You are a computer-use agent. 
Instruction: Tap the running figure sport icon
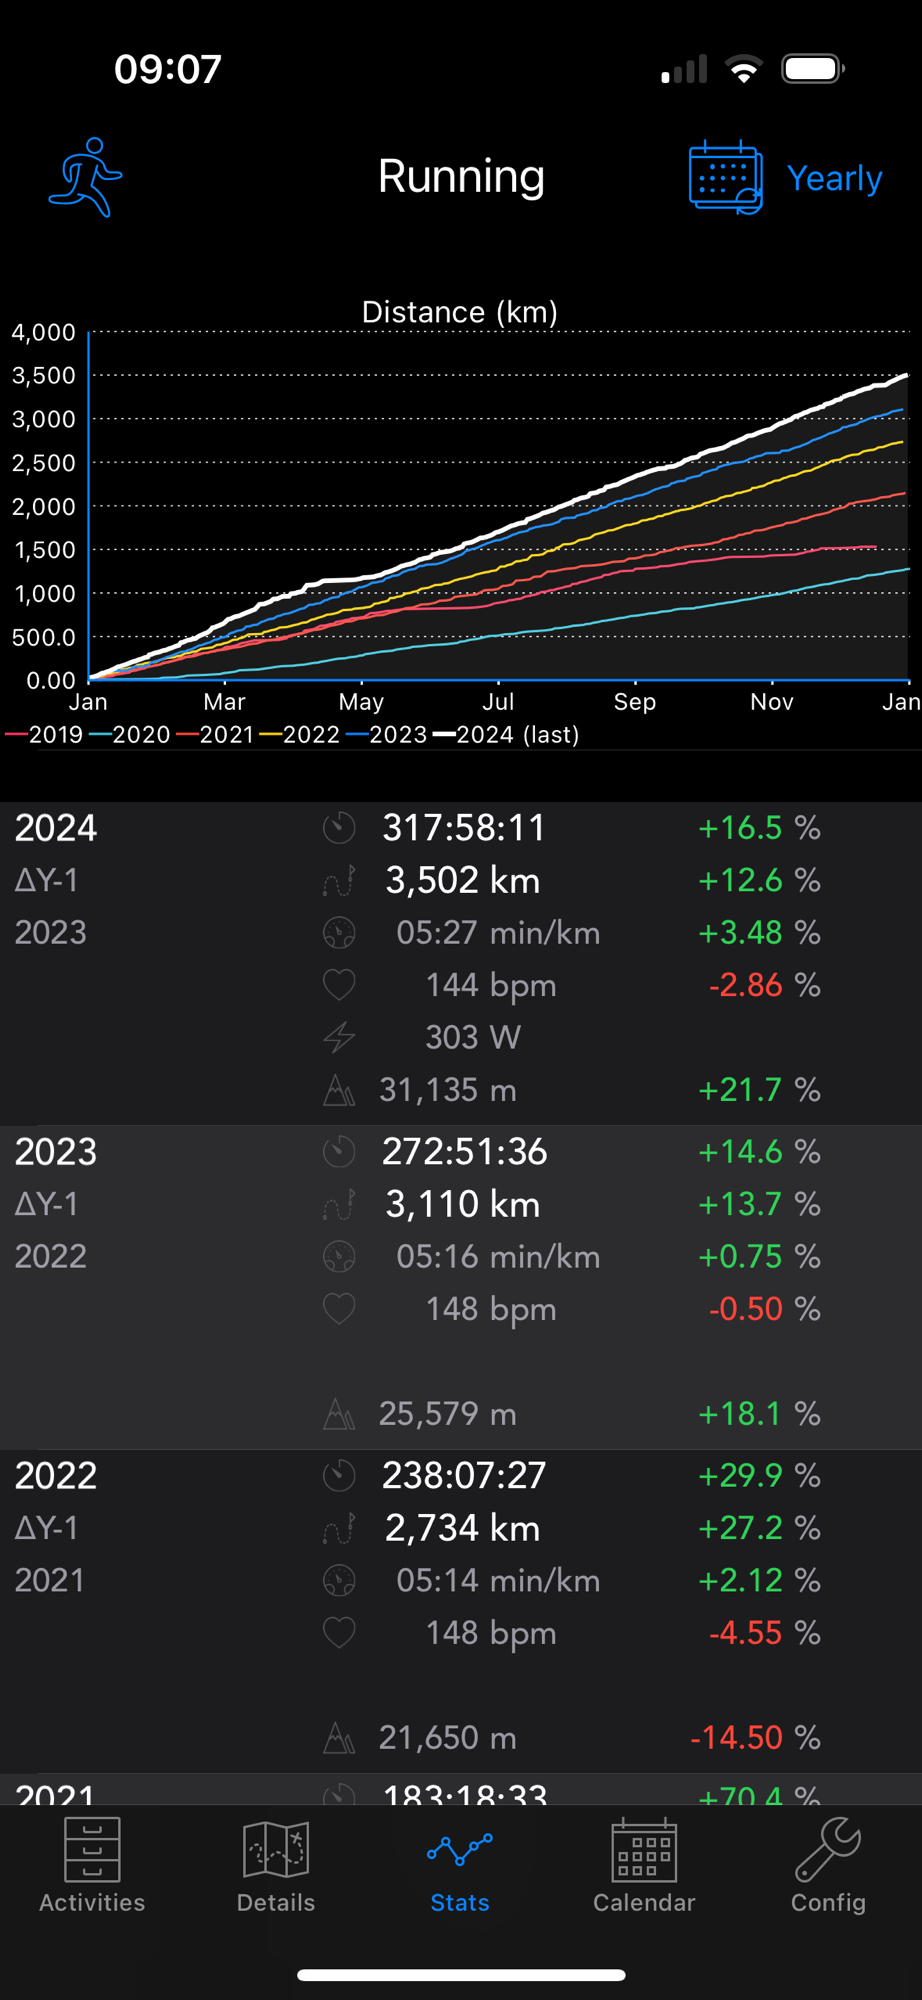[86, 177]
